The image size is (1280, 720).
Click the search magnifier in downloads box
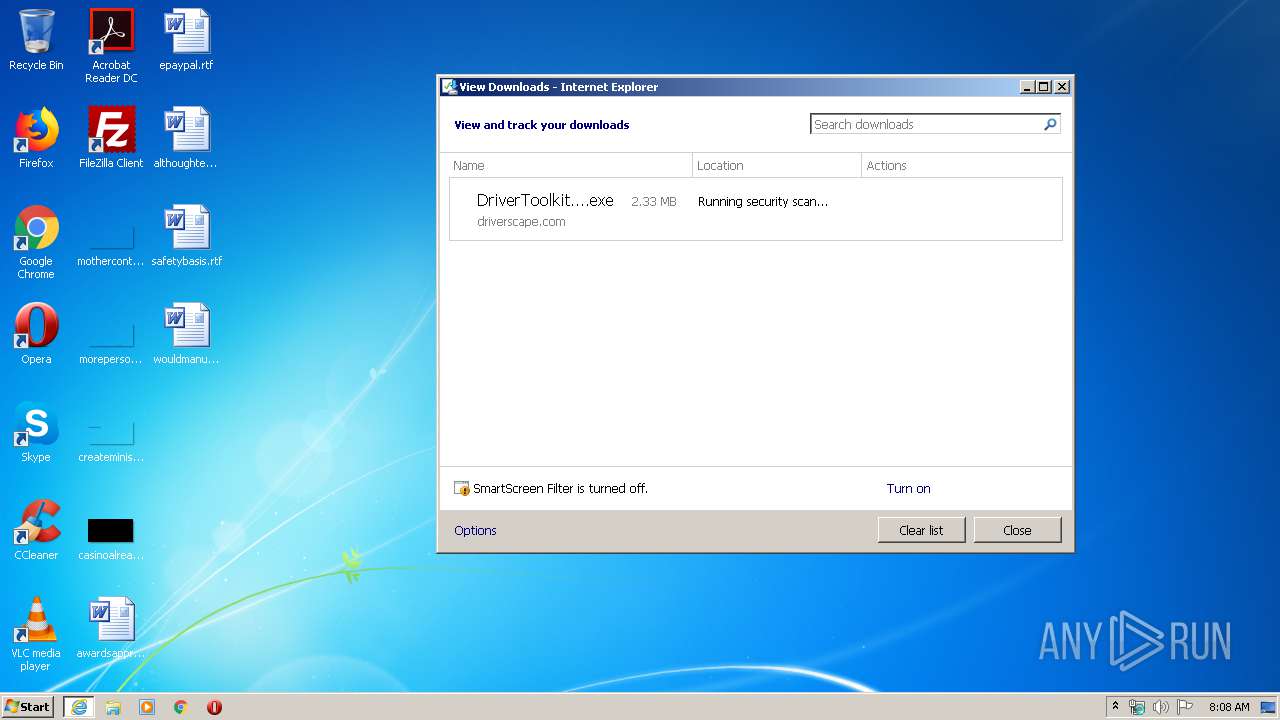coord(1050,124)
